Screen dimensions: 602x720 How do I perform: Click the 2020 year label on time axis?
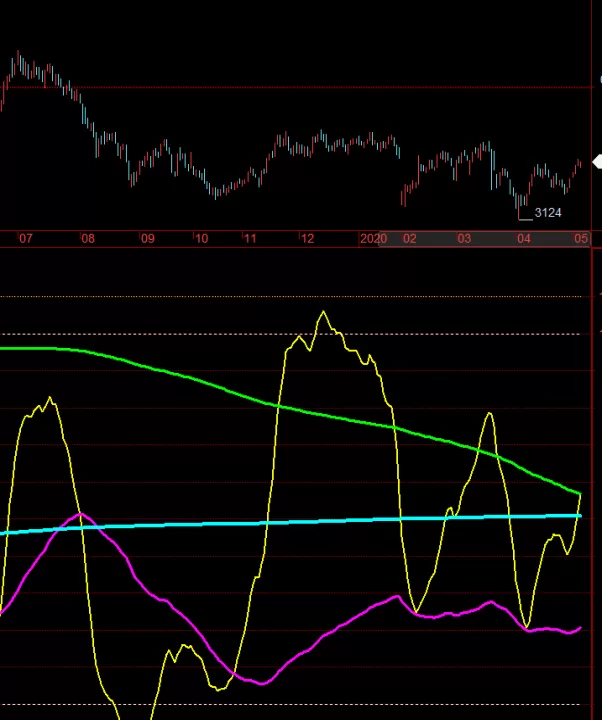(x=373, y=238)
